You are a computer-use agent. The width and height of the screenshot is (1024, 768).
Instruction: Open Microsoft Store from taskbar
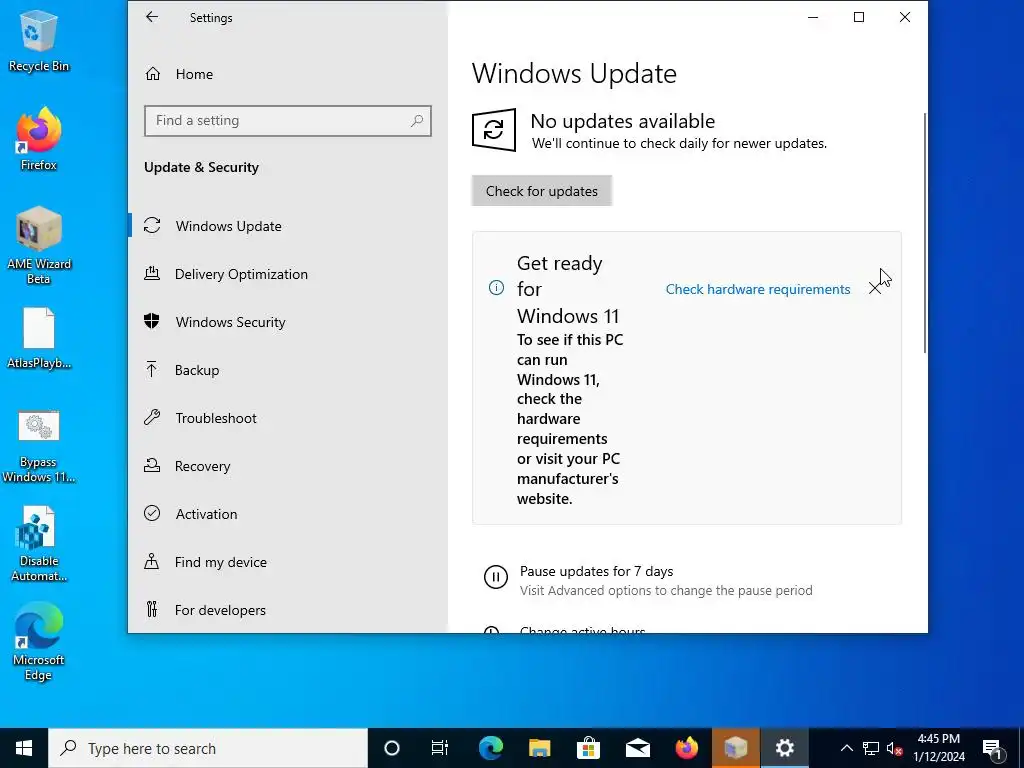[x=588, y=748]
